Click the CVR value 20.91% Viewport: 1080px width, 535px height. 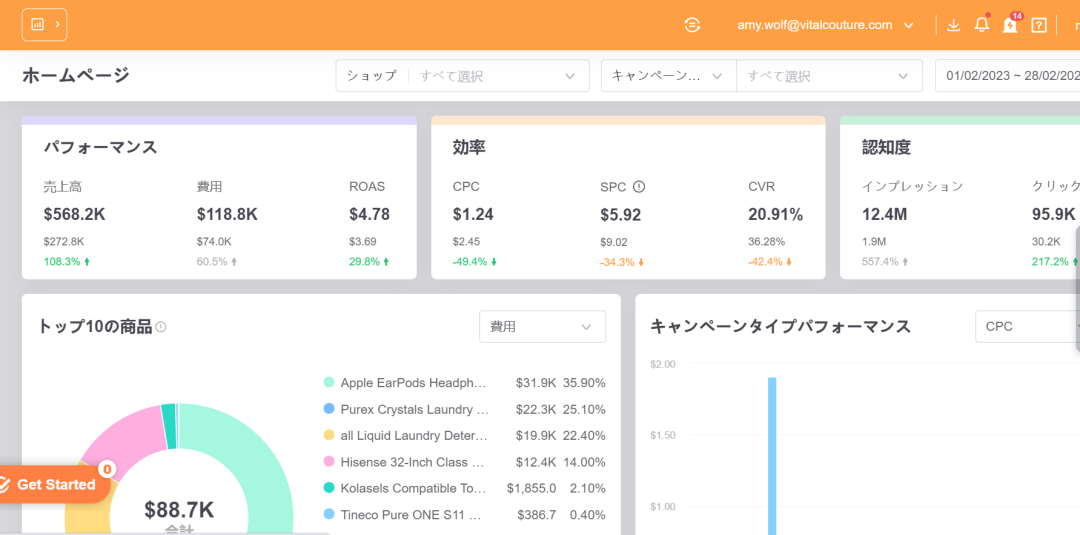coord(776,215)
